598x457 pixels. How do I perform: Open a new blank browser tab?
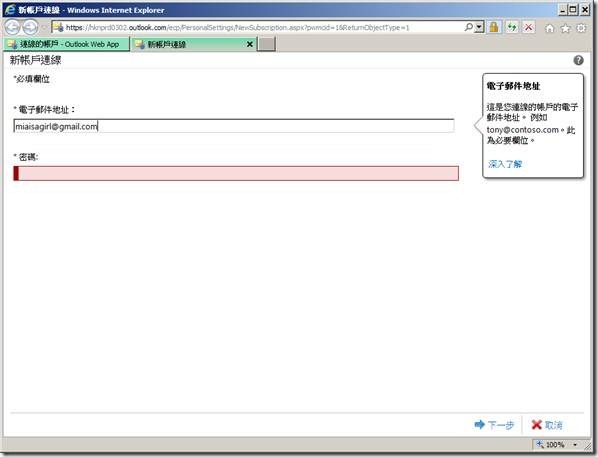[x=267, y=44]
